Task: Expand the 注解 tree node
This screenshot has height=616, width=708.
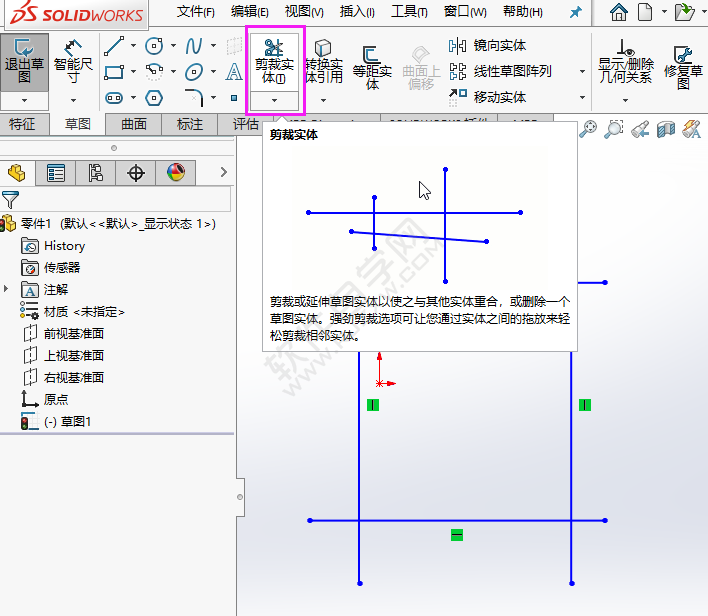Action: (x=6, y=289)
